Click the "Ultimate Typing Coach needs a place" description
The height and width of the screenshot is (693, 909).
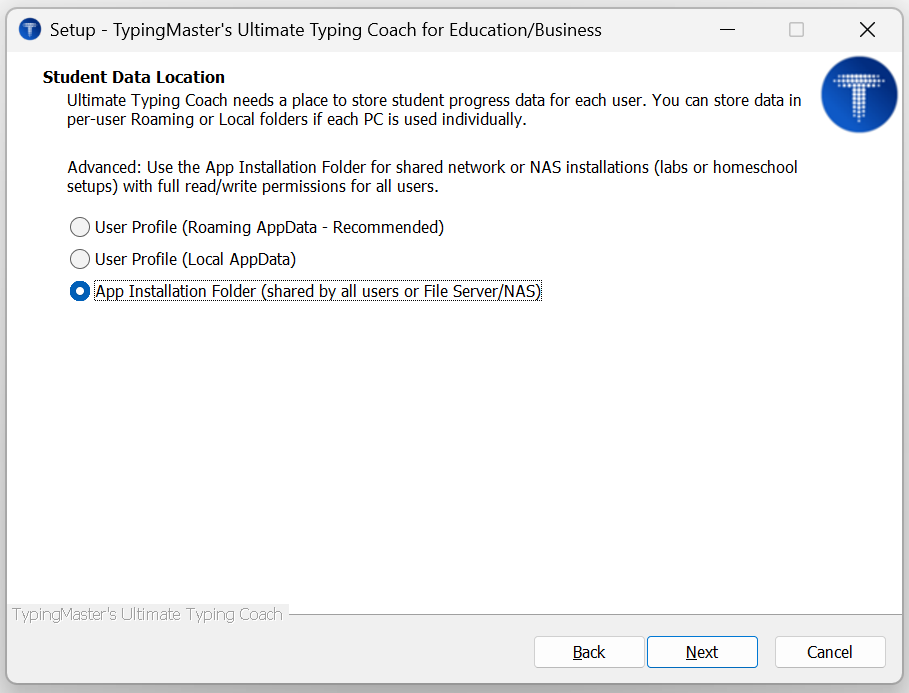[434, 110]
